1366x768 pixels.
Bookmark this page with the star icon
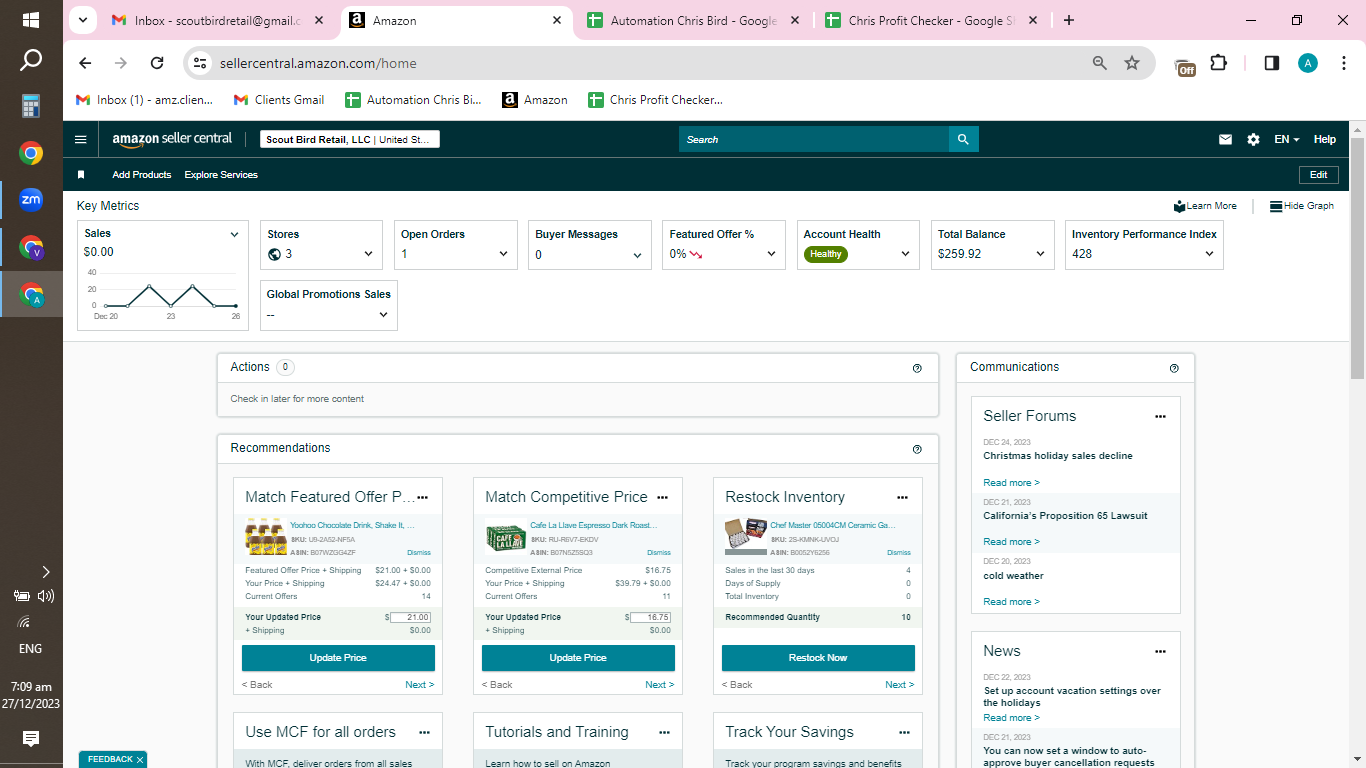1132,63
